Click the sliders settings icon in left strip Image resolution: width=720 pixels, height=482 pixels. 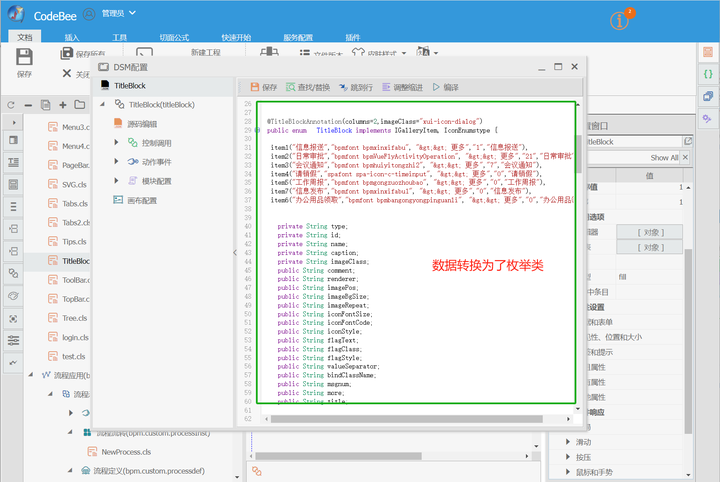[13, 340]
